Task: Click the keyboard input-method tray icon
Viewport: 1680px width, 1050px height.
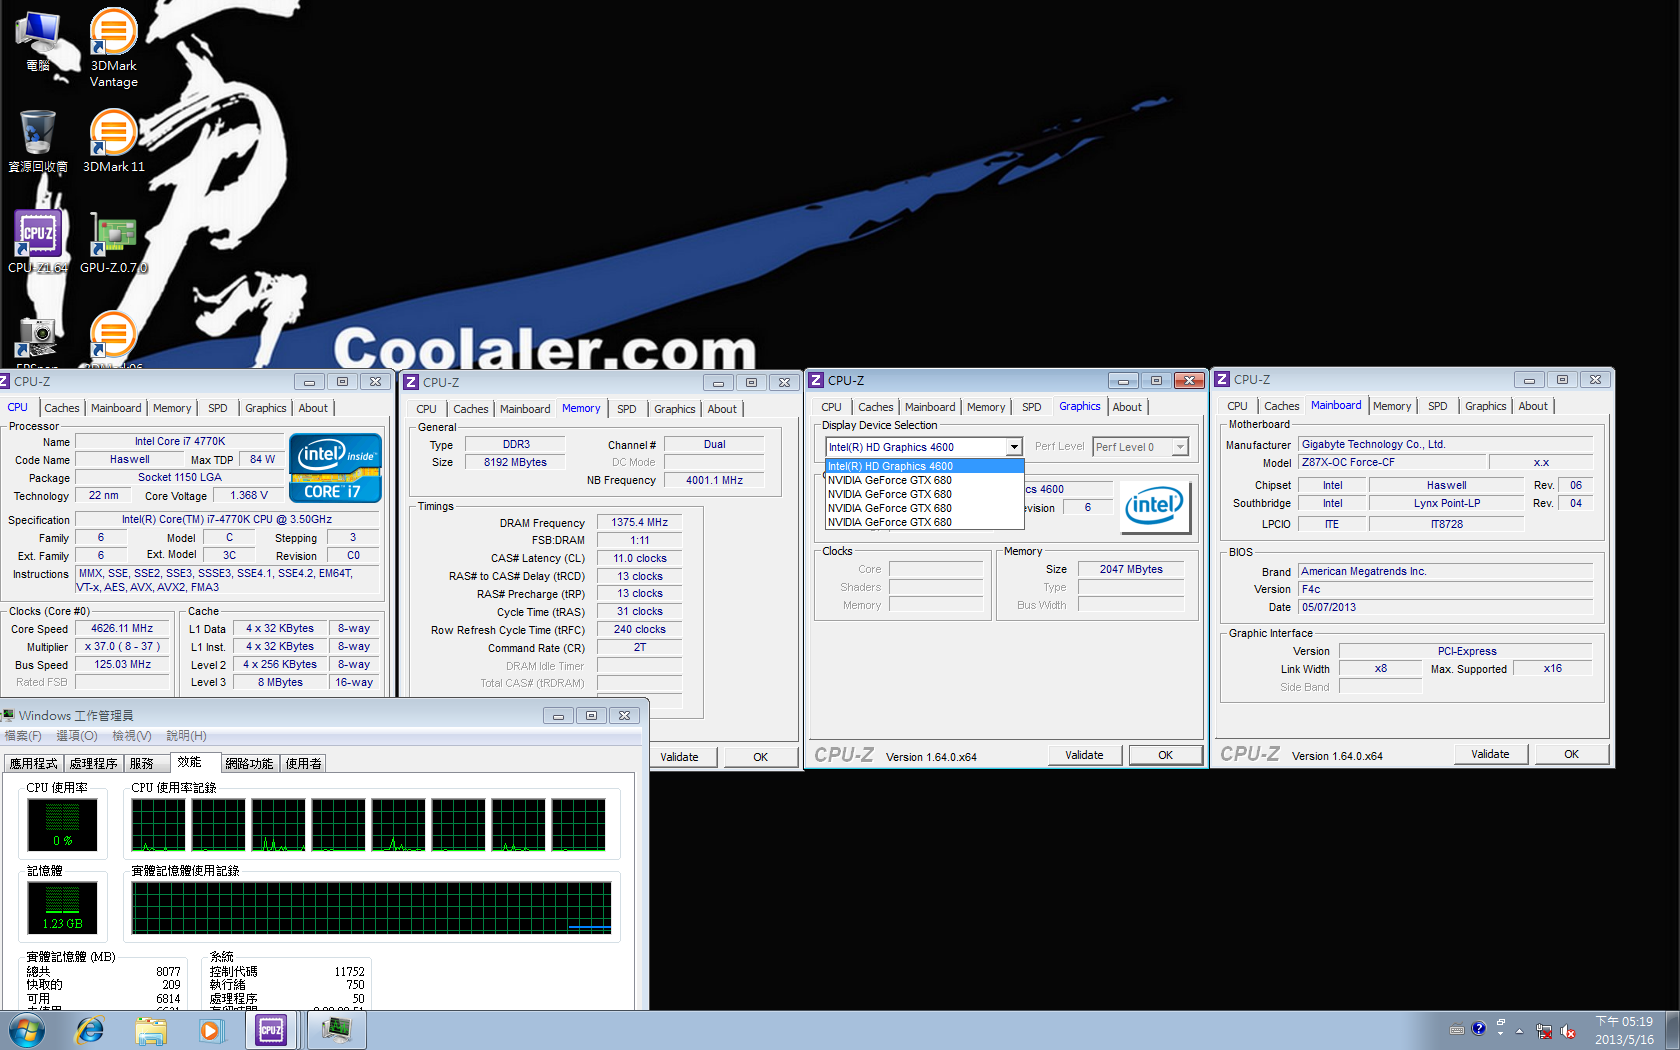Action: pyautogui.click(x=1457, y=1029)
